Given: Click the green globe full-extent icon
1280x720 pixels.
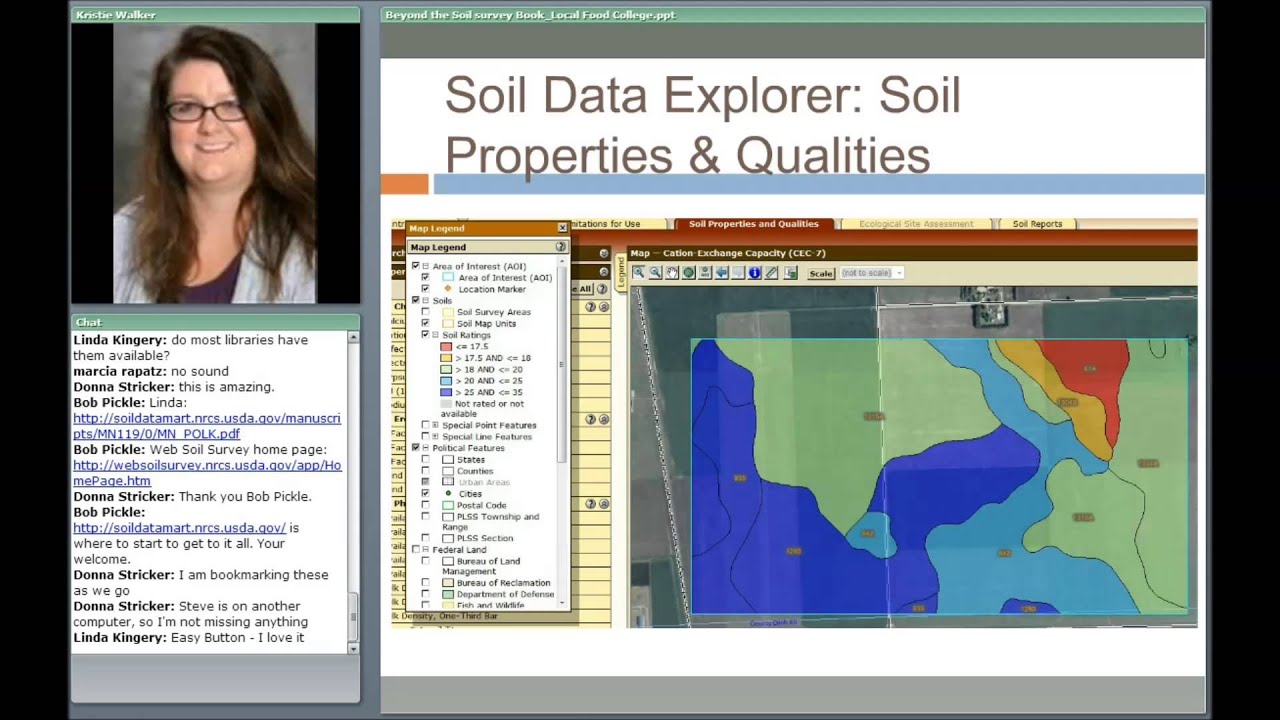Looking at the screenshot, I should click(x=689, y=273).
